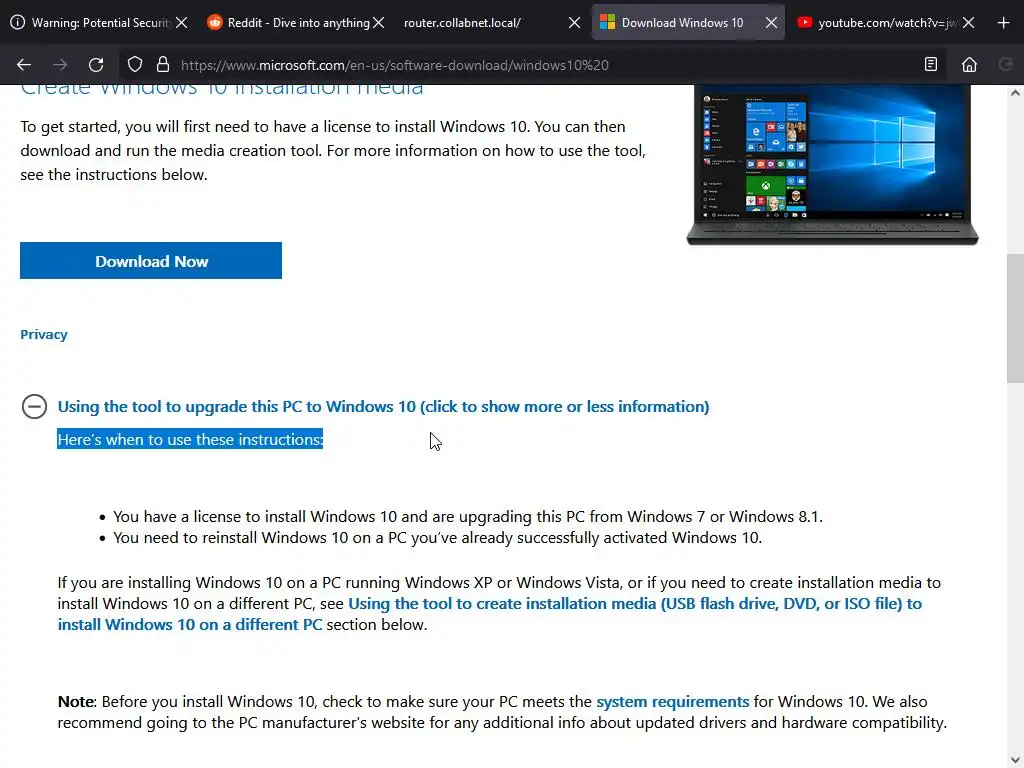
Task: Open the system requirements link
Action: coord(673,701)
